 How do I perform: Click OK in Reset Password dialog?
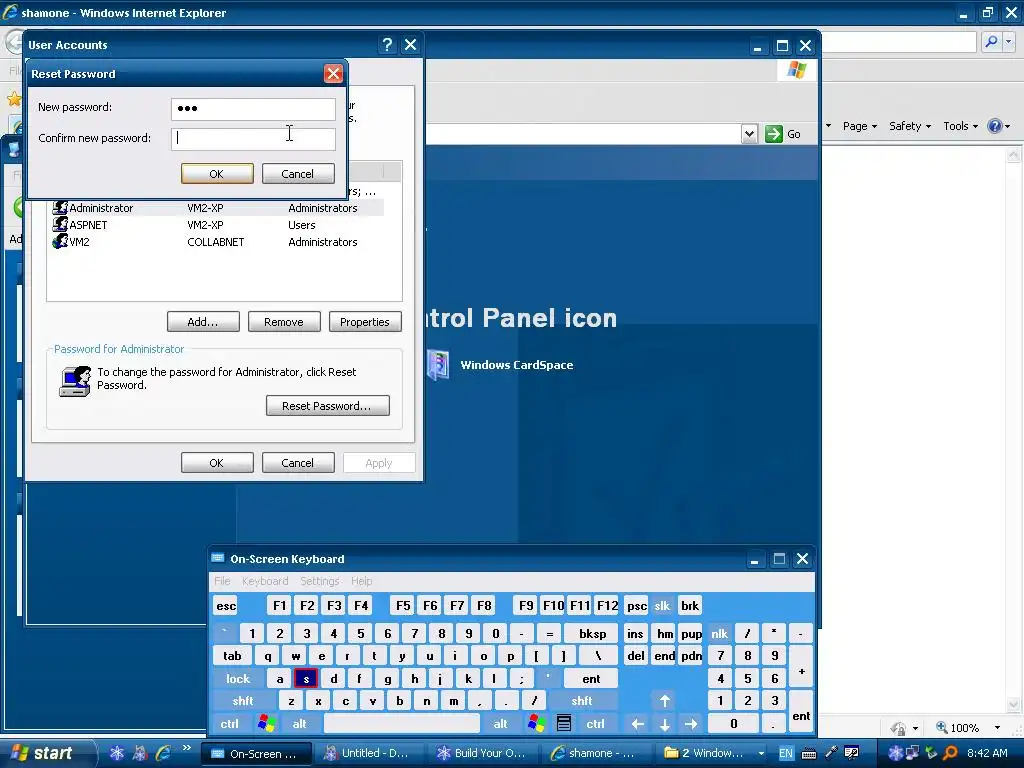pos(217,174)
